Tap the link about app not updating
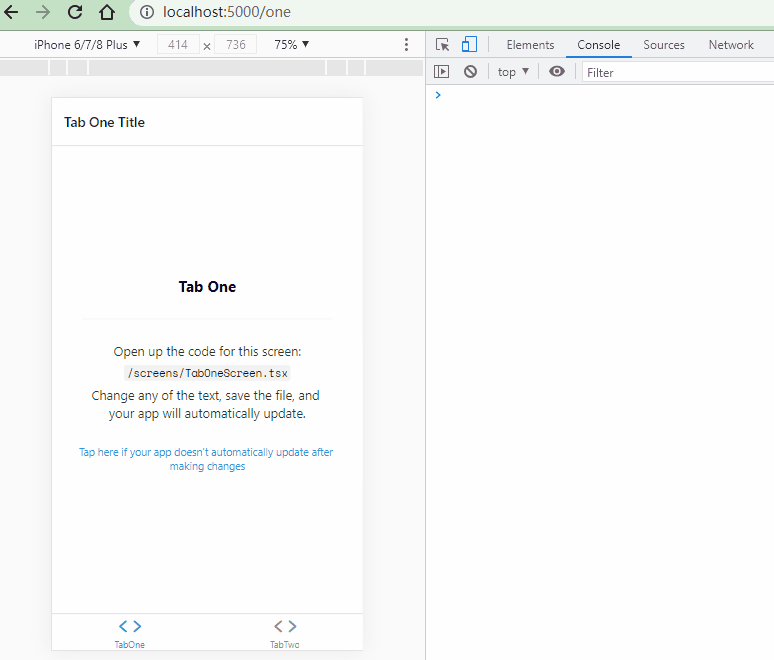 [x=206, y=459]
